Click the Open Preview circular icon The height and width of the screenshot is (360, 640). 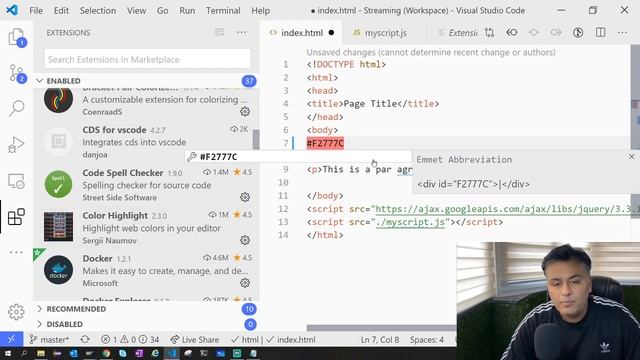(x=578, y=33)
